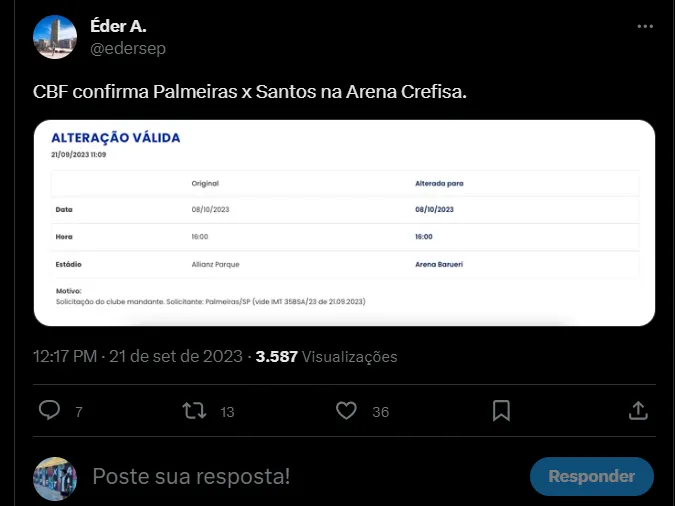
Task: Click the reply count of 7
Action: click(x=78, y=412)
